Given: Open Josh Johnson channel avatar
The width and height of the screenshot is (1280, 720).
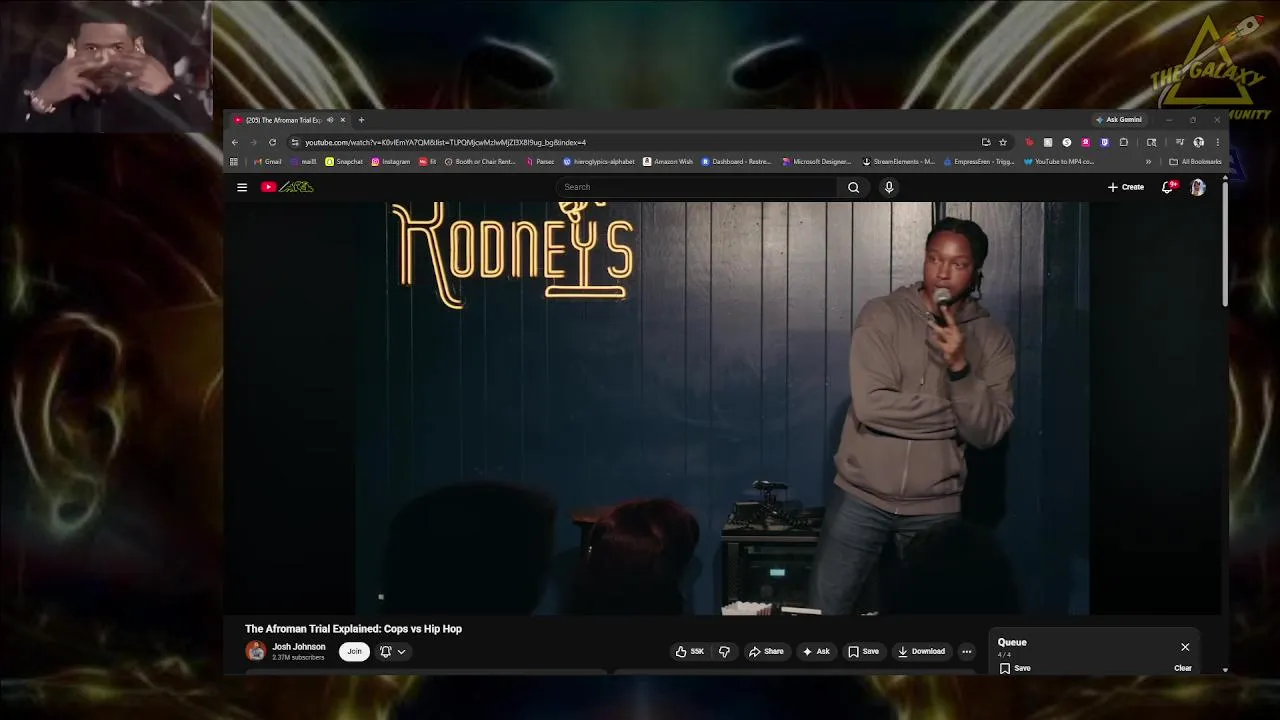Looking at the screenshot, I should coord(256,651).
